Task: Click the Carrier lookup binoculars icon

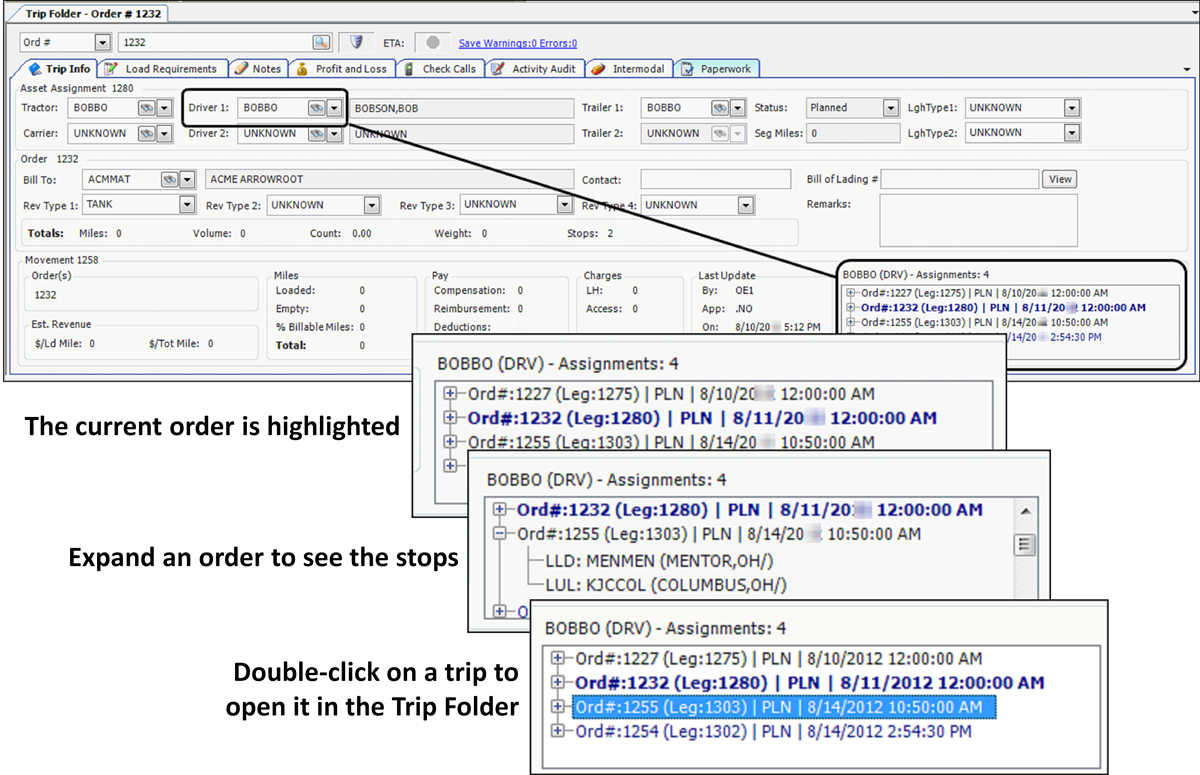Action: pos(146,133)
